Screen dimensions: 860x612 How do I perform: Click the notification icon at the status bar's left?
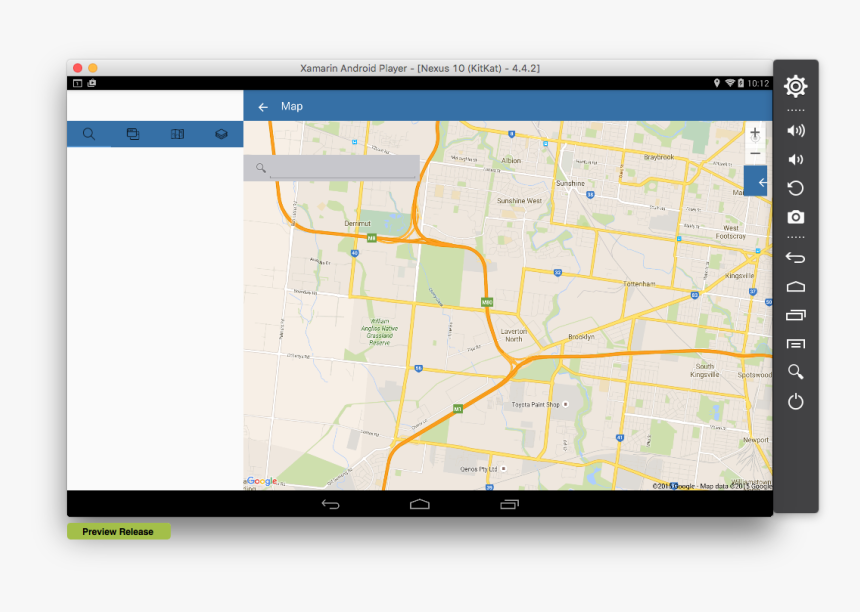point(77,83)
